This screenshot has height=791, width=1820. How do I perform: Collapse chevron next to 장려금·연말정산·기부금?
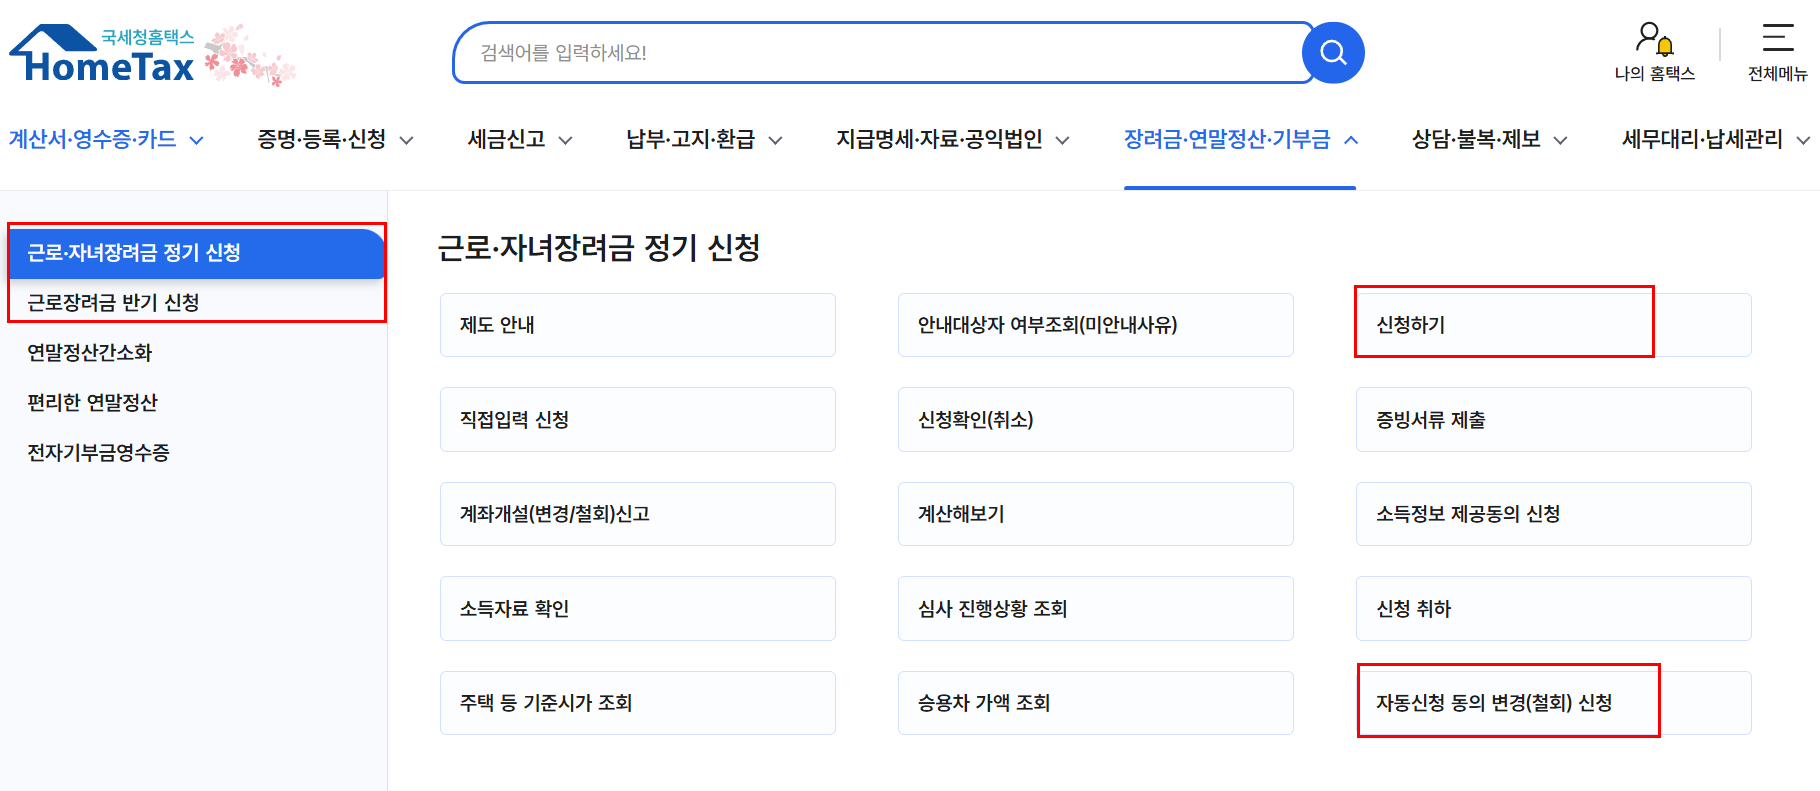pos(1351,140)
